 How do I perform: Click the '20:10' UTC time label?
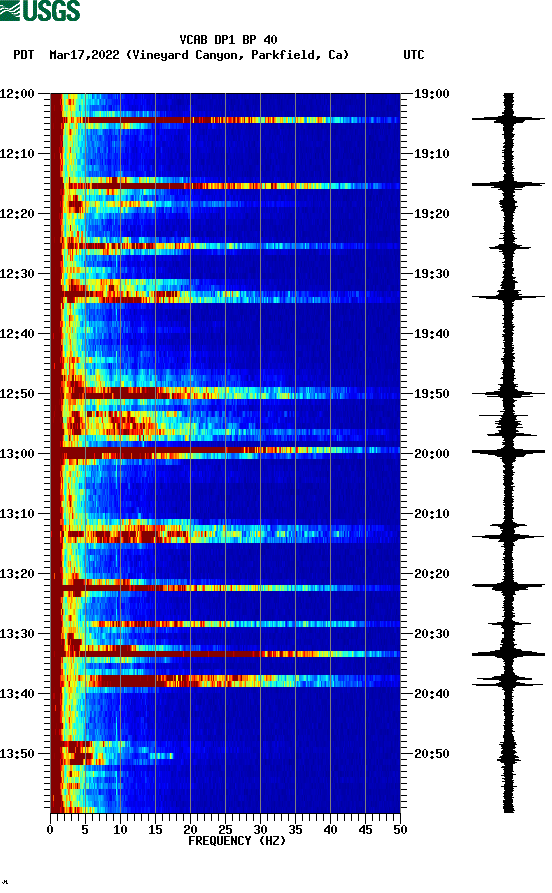tap(431, 514)
